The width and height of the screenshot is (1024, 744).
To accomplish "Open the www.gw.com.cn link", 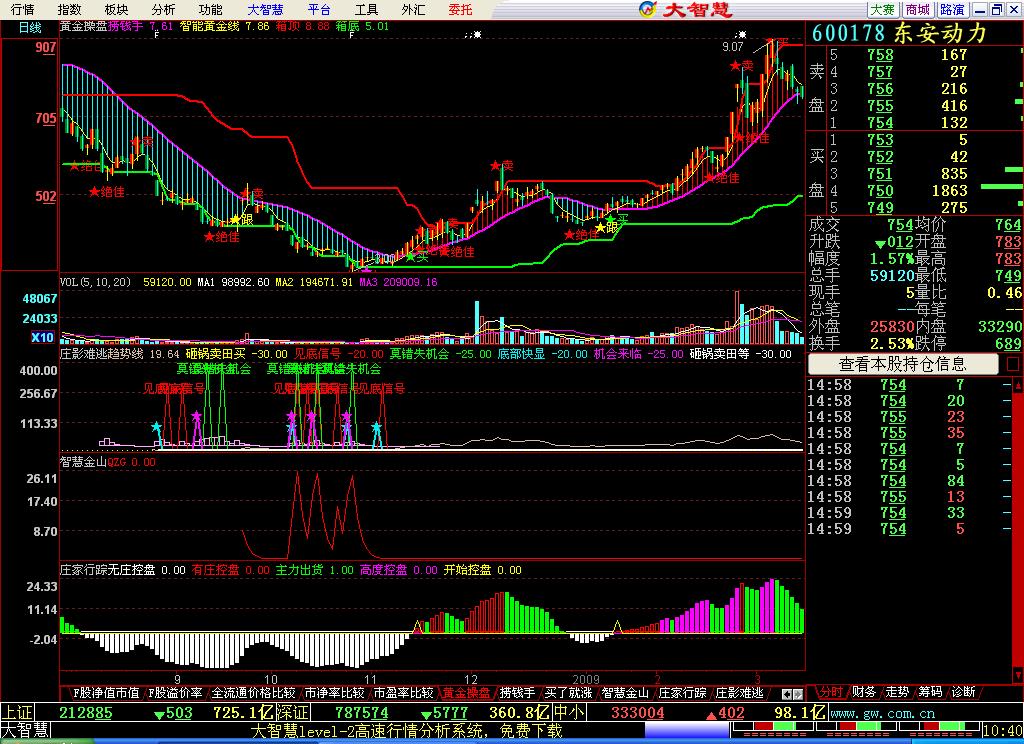I will coord(882,713).
